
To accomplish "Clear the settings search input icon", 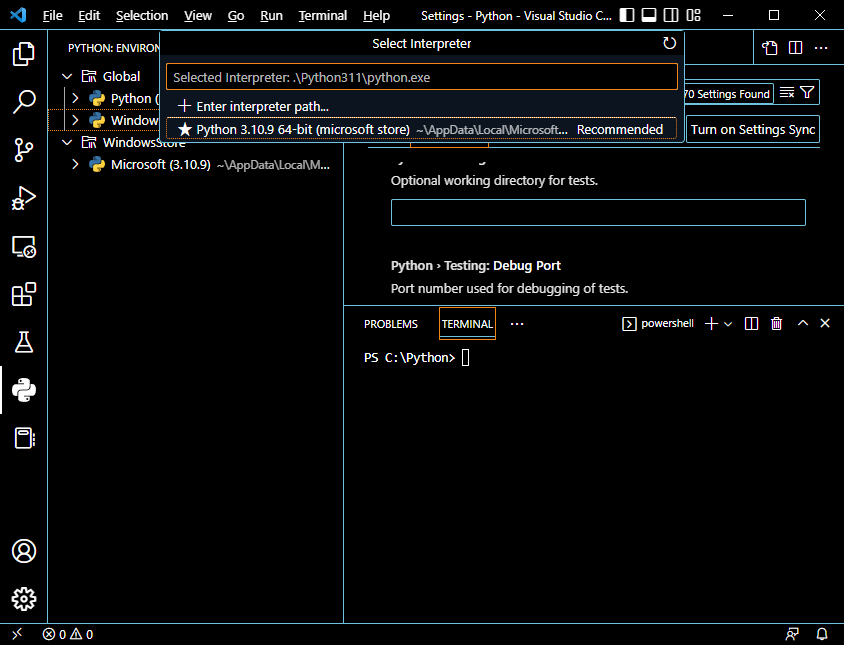I will click(x=787, y=93).
